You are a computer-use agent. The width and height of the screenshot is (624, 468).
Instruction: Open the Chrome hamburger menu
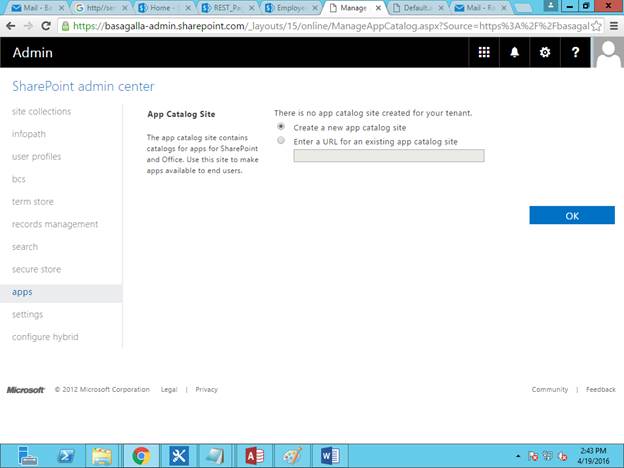click(614, 26)
